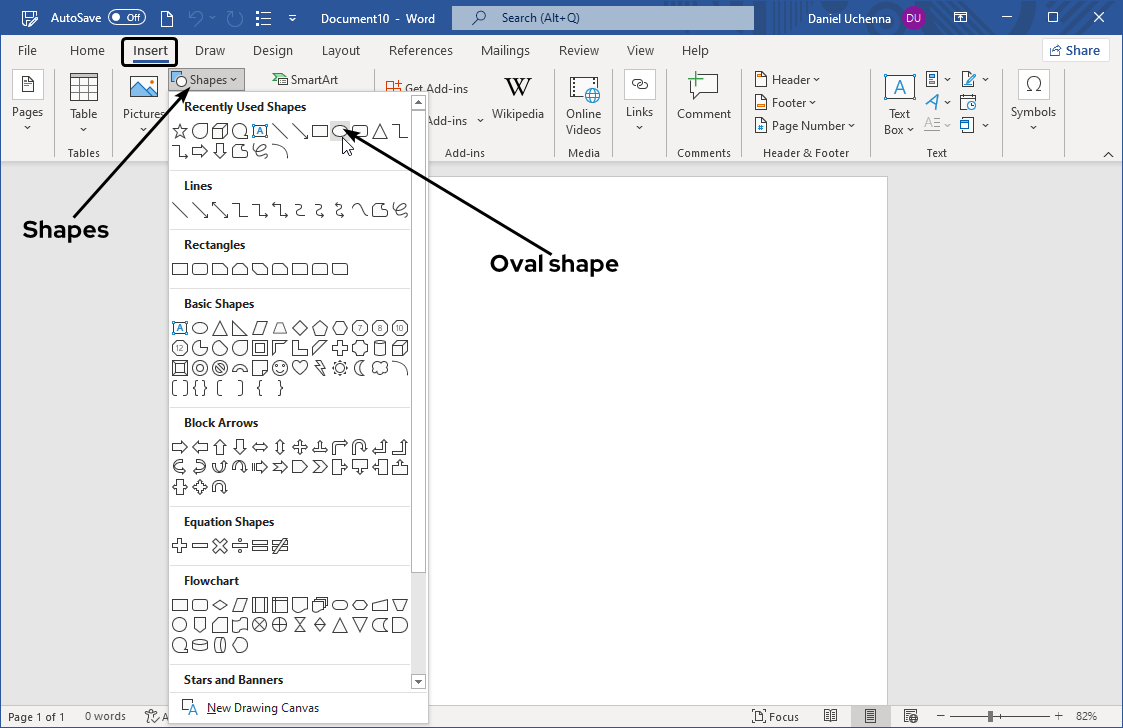Click New Drawing Canvas
This screenshot has width=1123, height=728.
pyautogui.click(x=262, y=708)
